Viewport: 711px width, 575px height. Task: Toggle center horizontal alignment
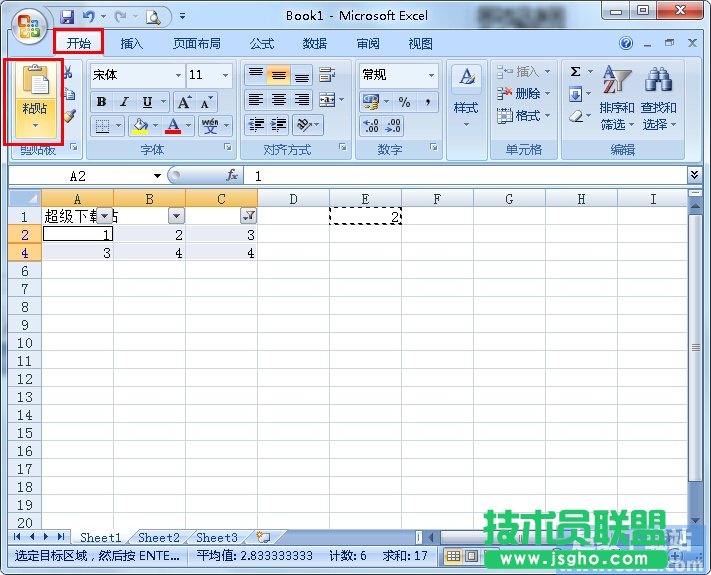[279, 100]
